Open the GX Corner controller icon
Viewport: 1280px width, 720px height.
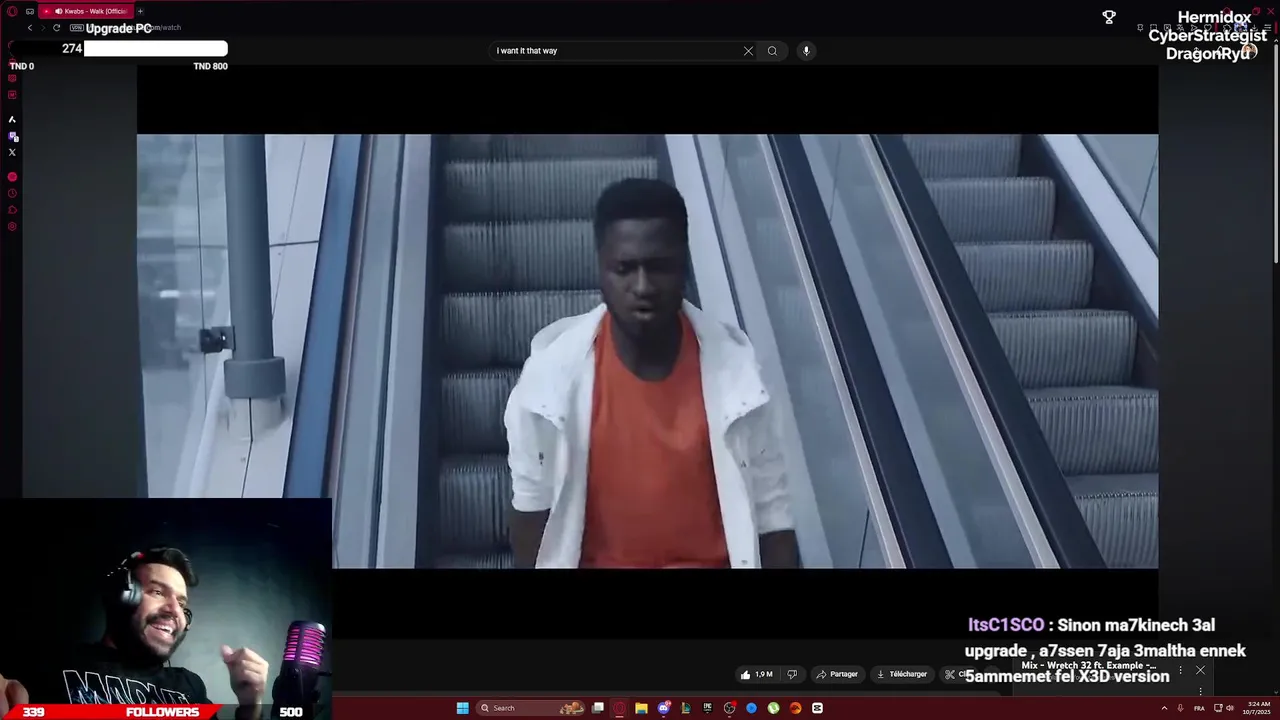pos(30,11)
